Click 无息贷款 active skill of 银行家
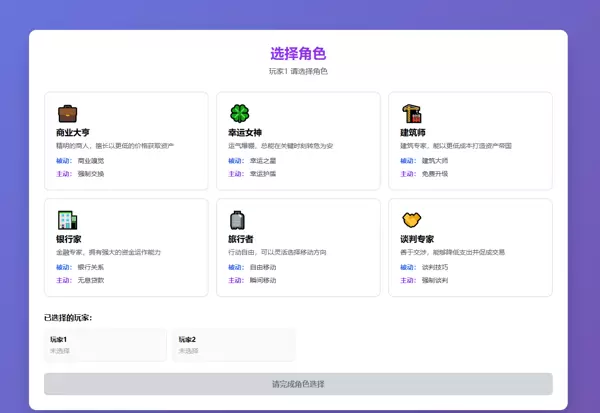The image size is (600, 413). click(91, 280)
